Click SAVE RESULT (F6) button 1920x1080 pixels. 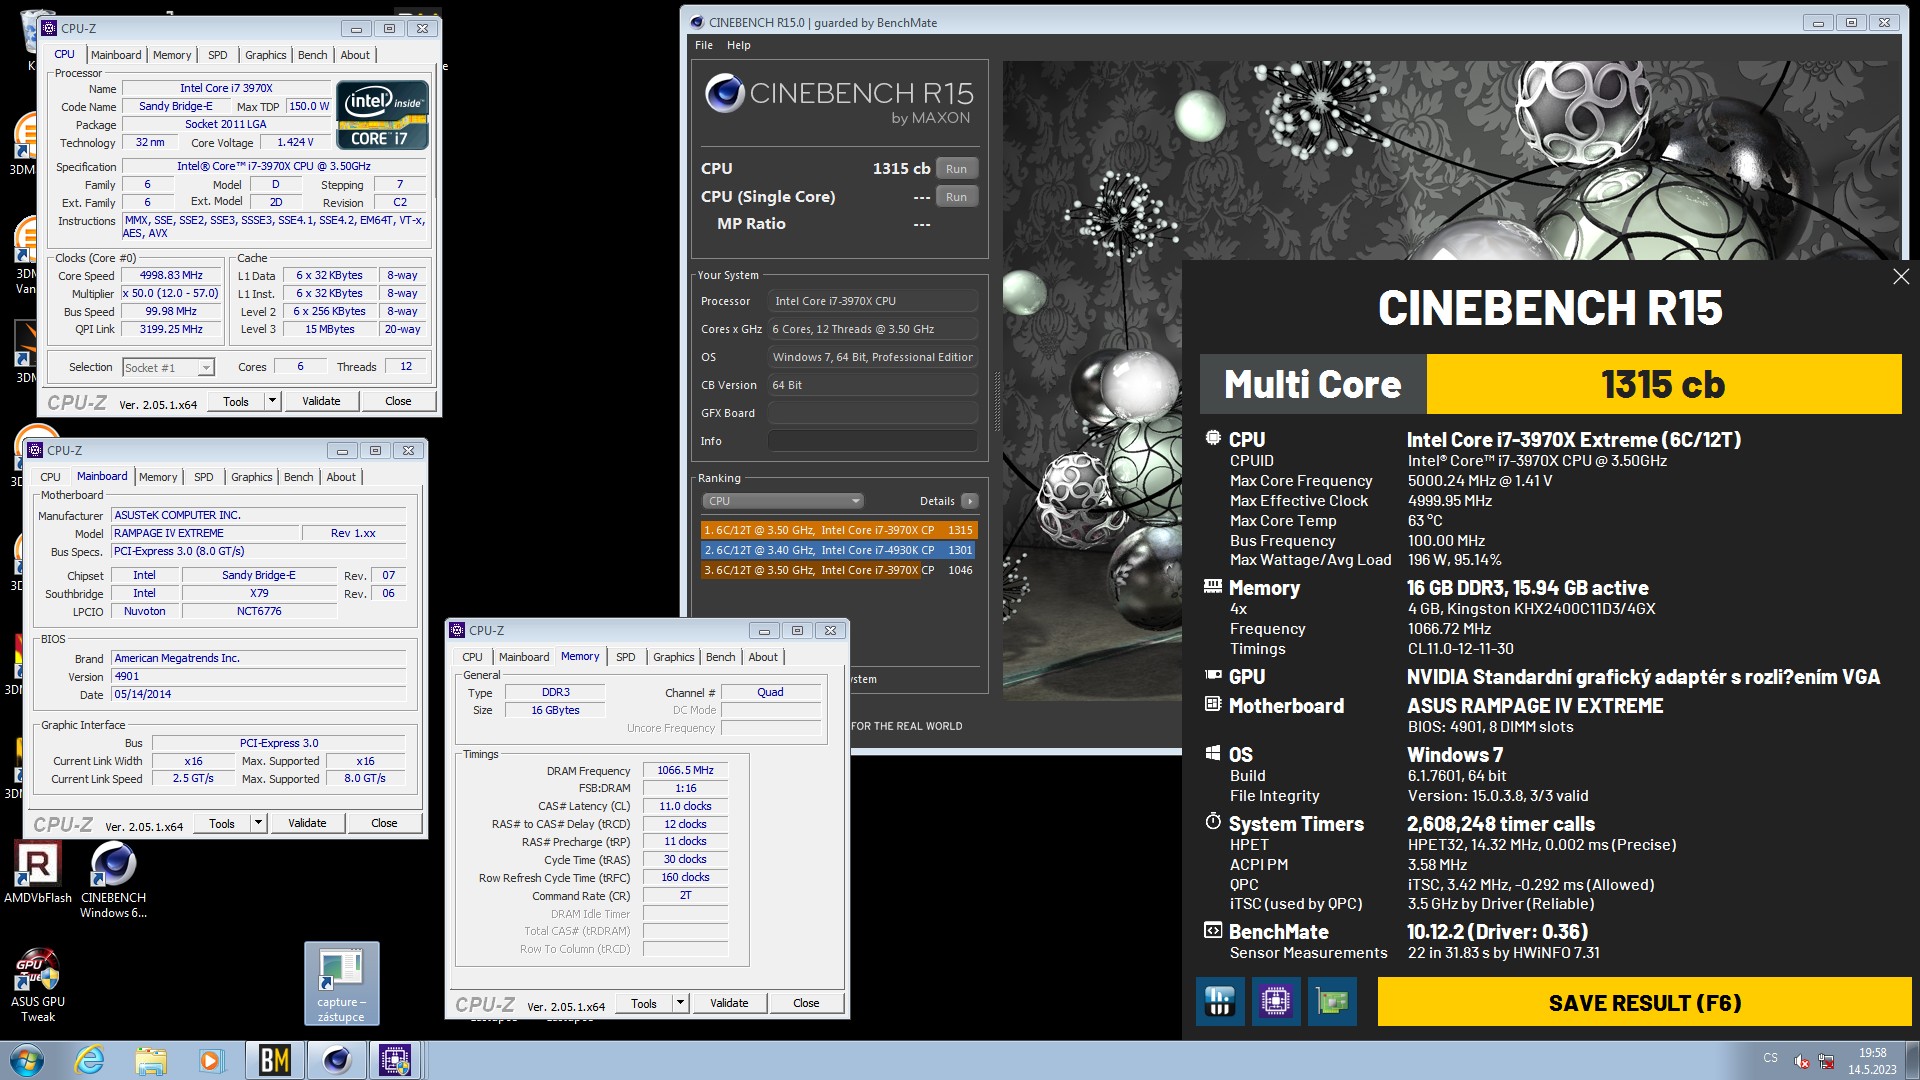click(1644, 1002)
